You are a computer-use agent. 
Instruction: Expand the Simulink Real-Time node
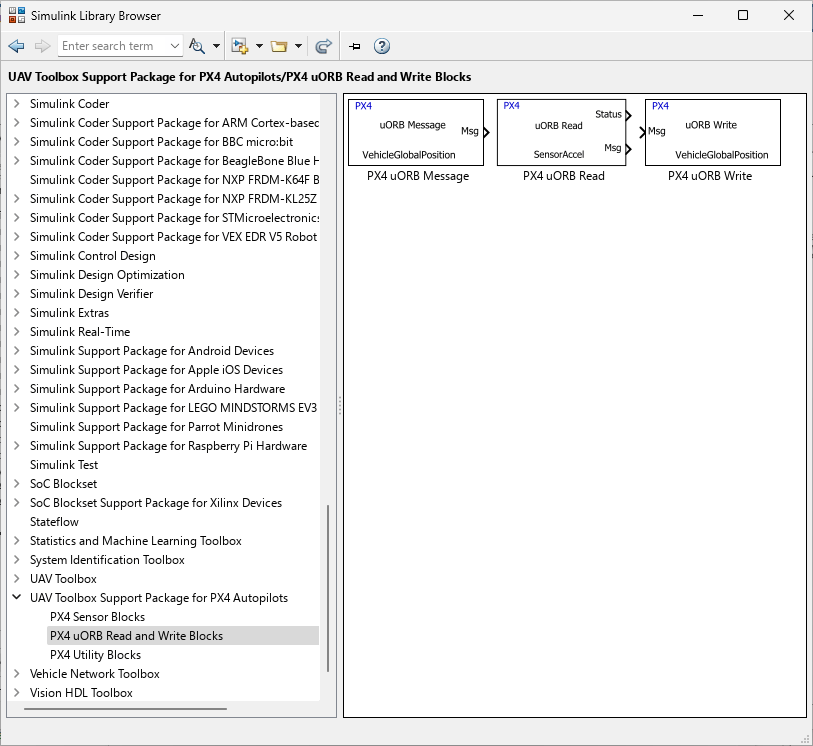(x=17, y=332)
